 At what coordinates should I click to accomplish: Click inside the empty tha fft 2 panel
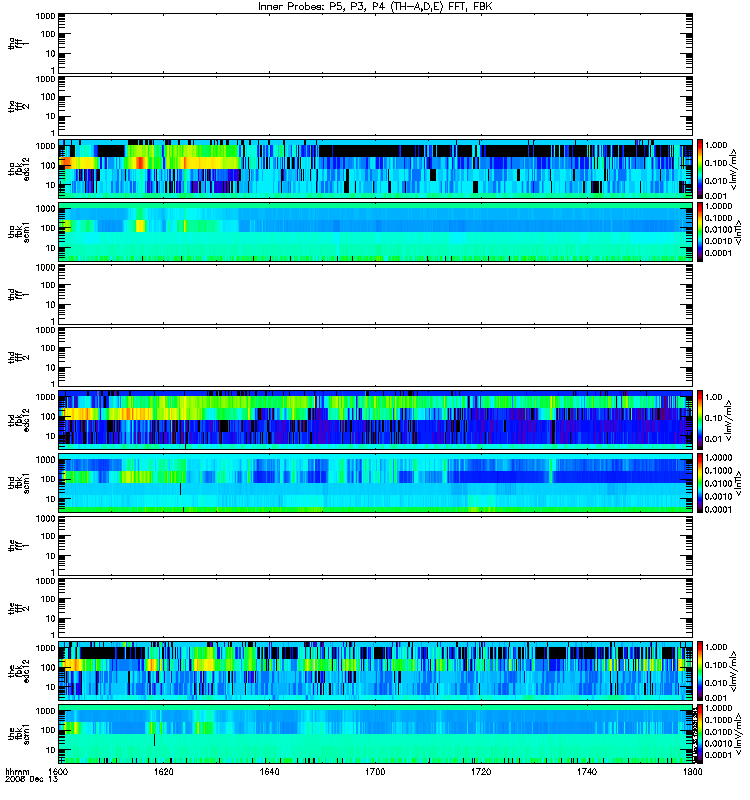click(375, 106)
